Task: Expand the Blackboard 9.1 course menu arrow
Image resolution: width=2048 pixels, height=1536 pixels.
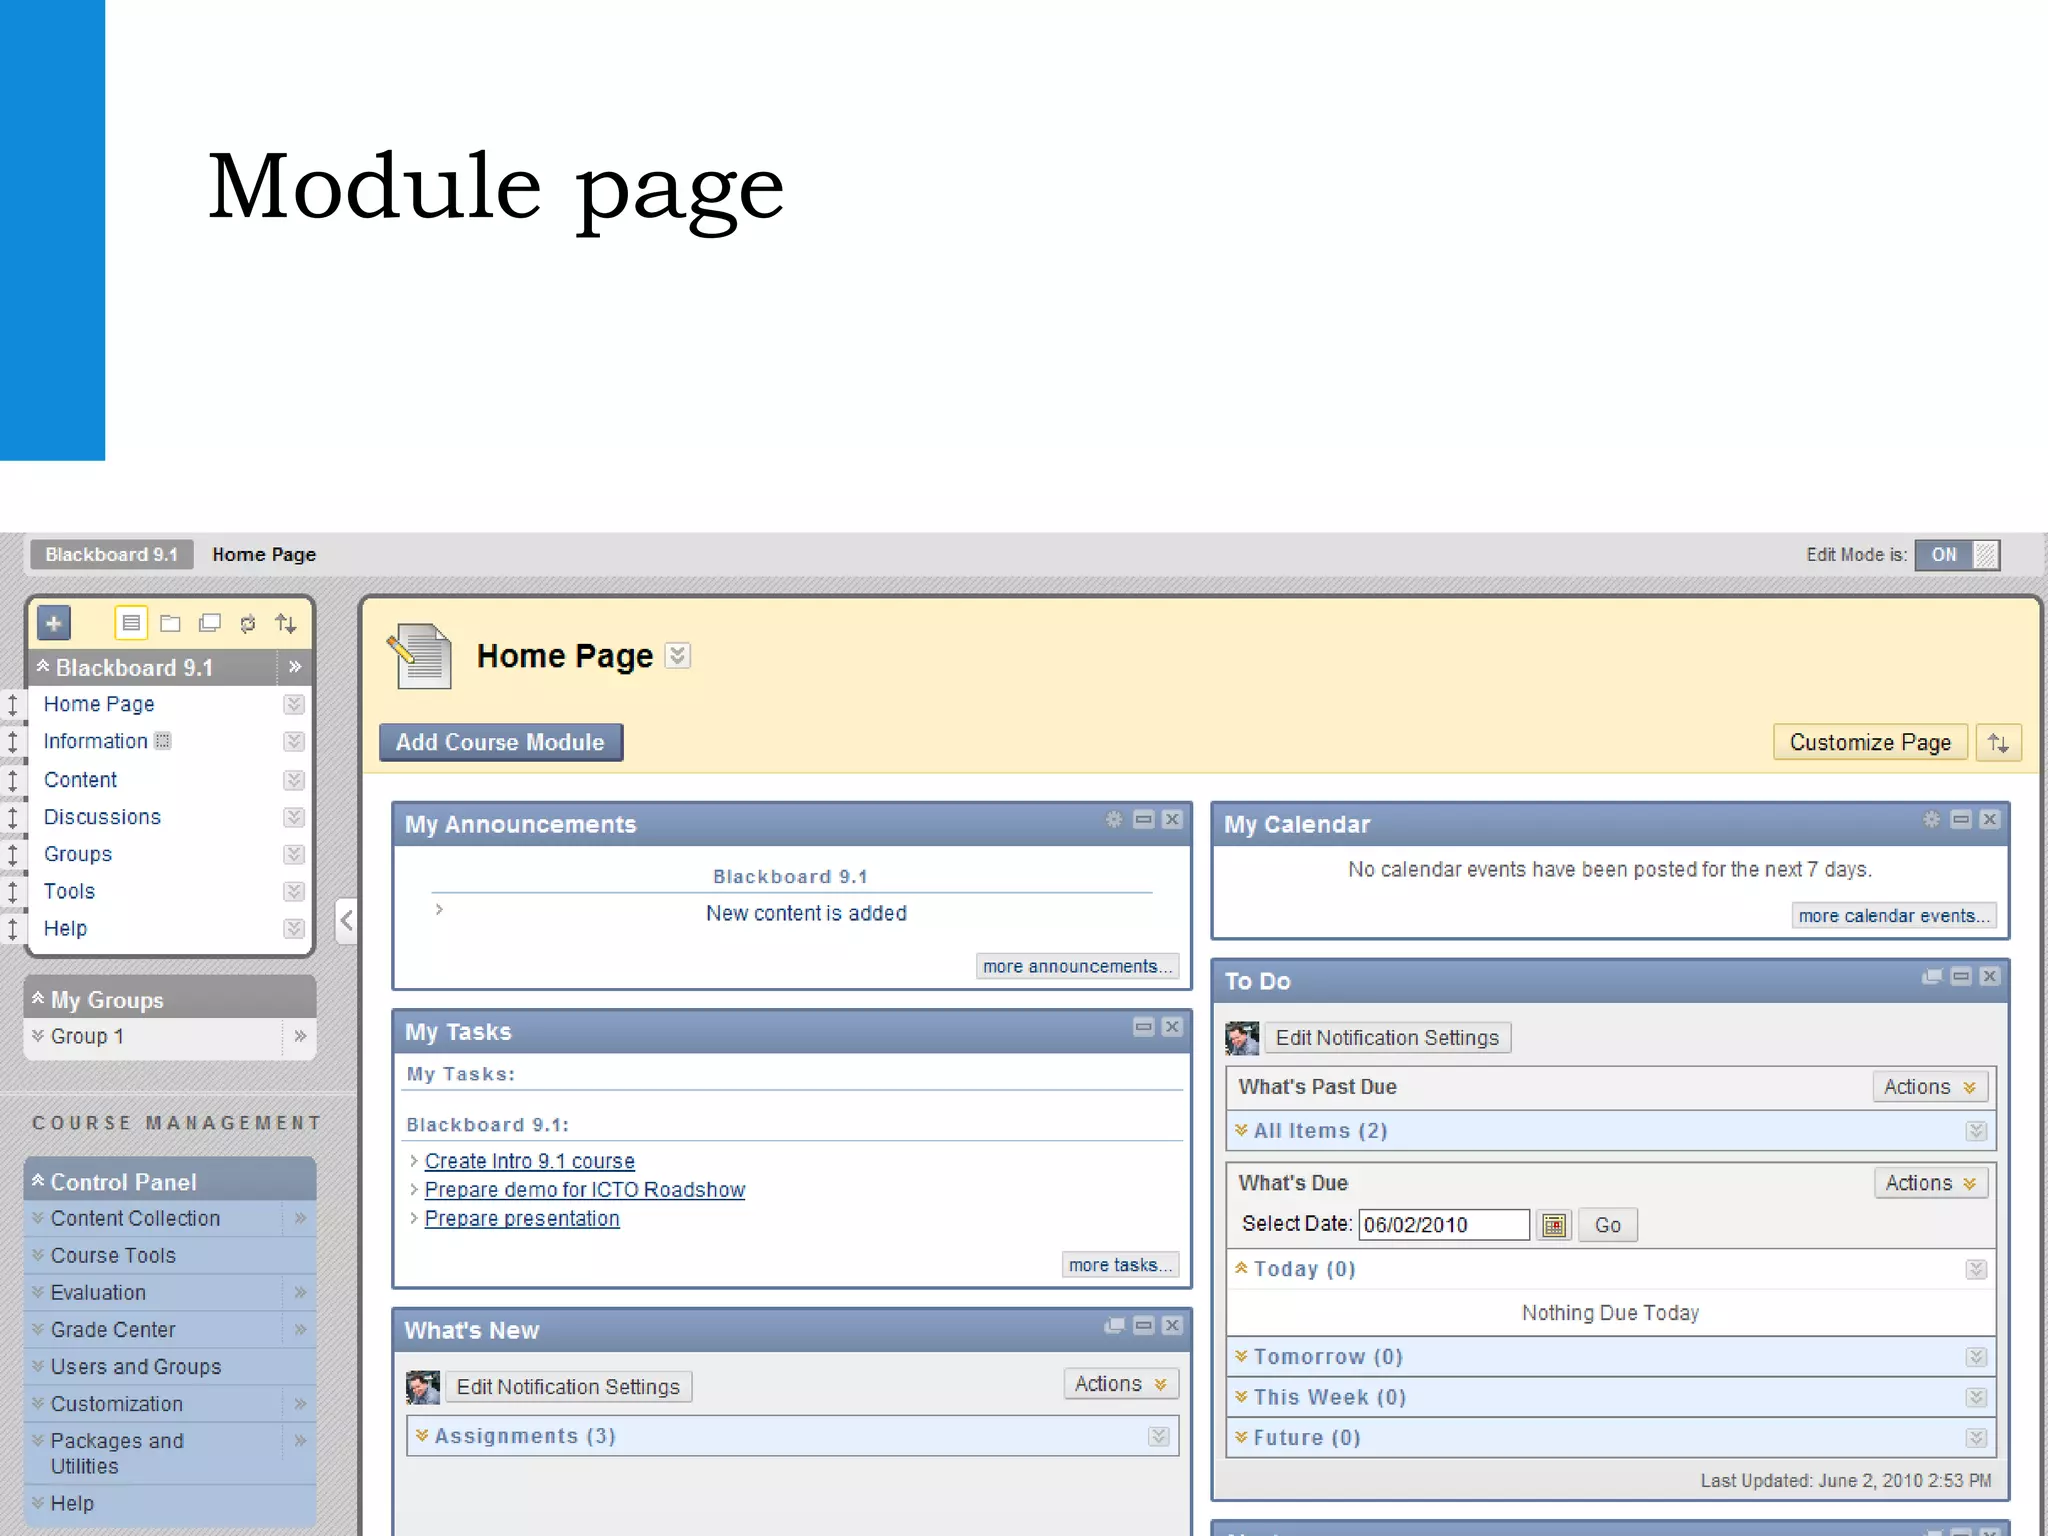Action: (295, 666)
